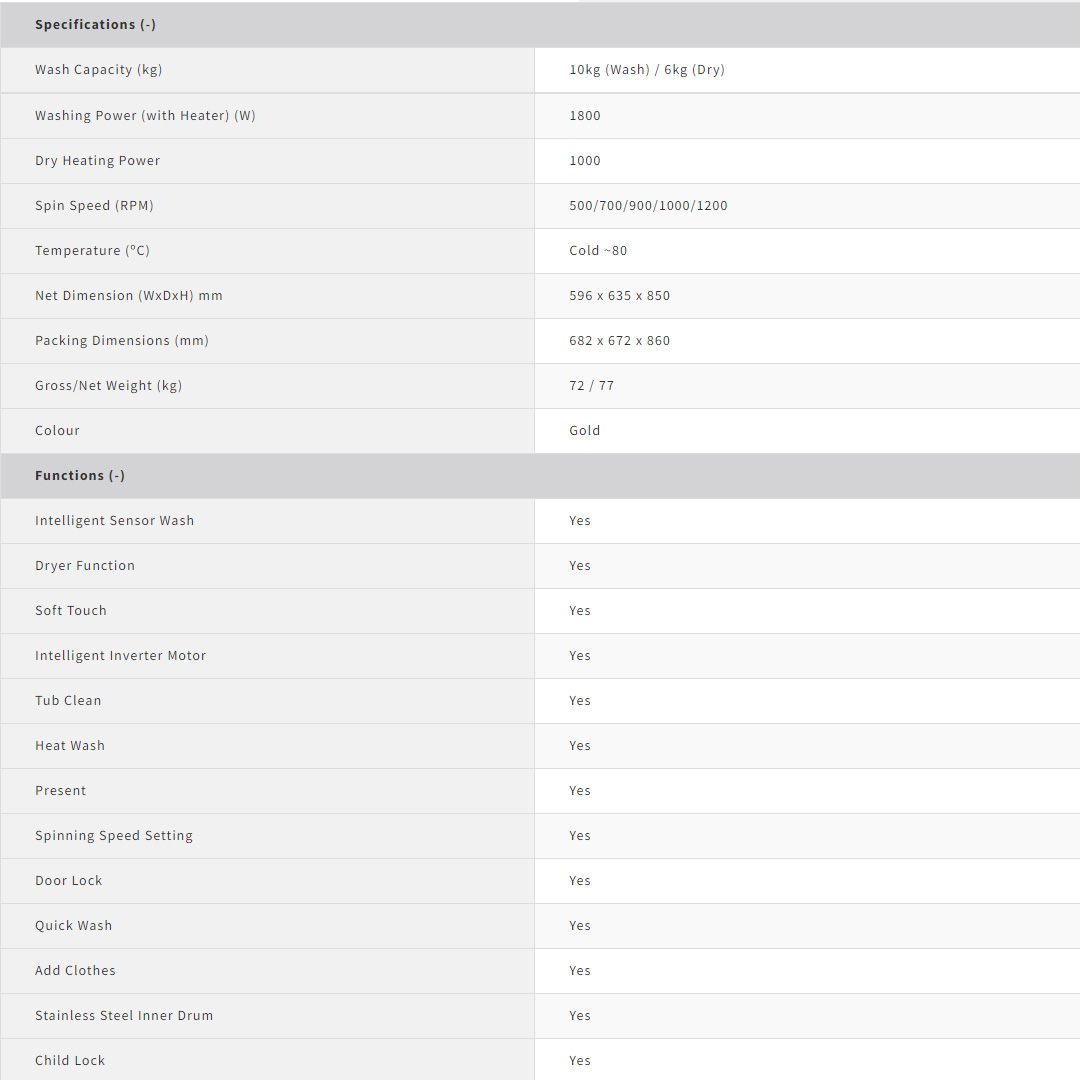
Task: Select the Dry Heating Power value 1000
Action: [x=585, y=160]
